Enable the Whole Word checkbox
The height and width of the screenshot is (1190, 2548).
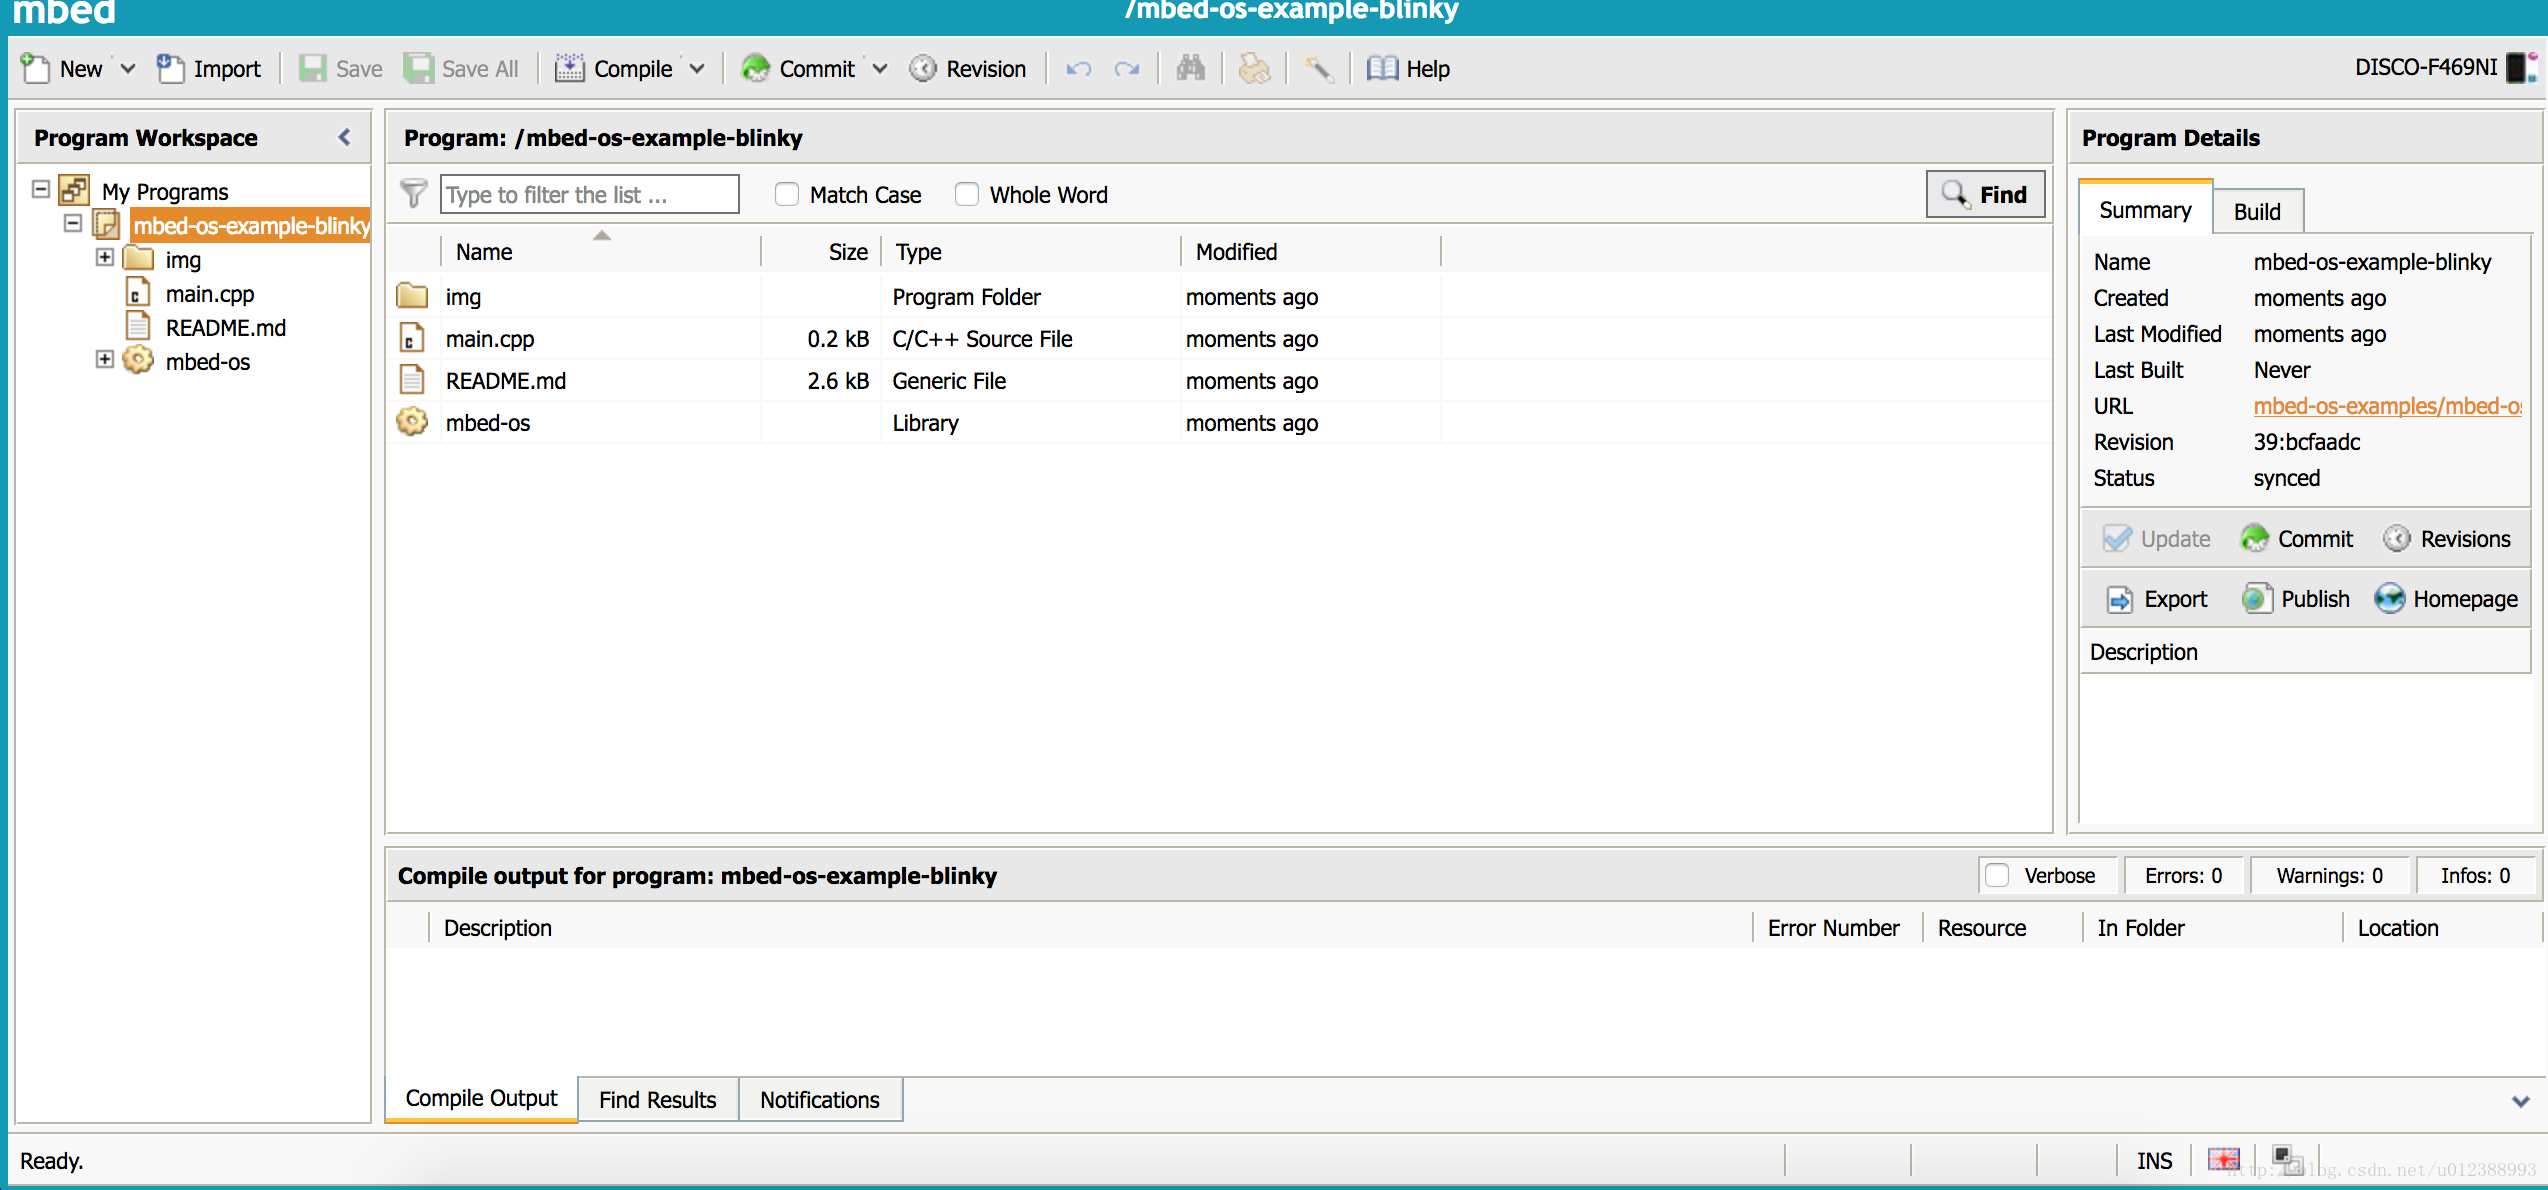click(967, 194)
